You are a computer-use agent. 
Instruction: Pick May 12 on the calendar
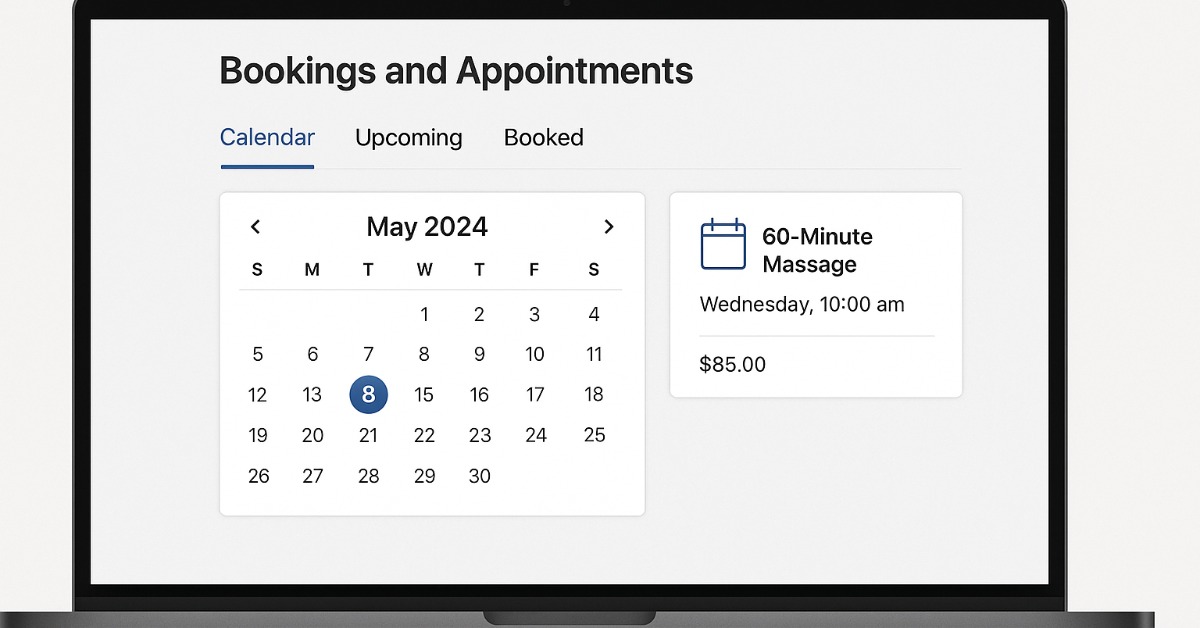click(x=258, y=395)
